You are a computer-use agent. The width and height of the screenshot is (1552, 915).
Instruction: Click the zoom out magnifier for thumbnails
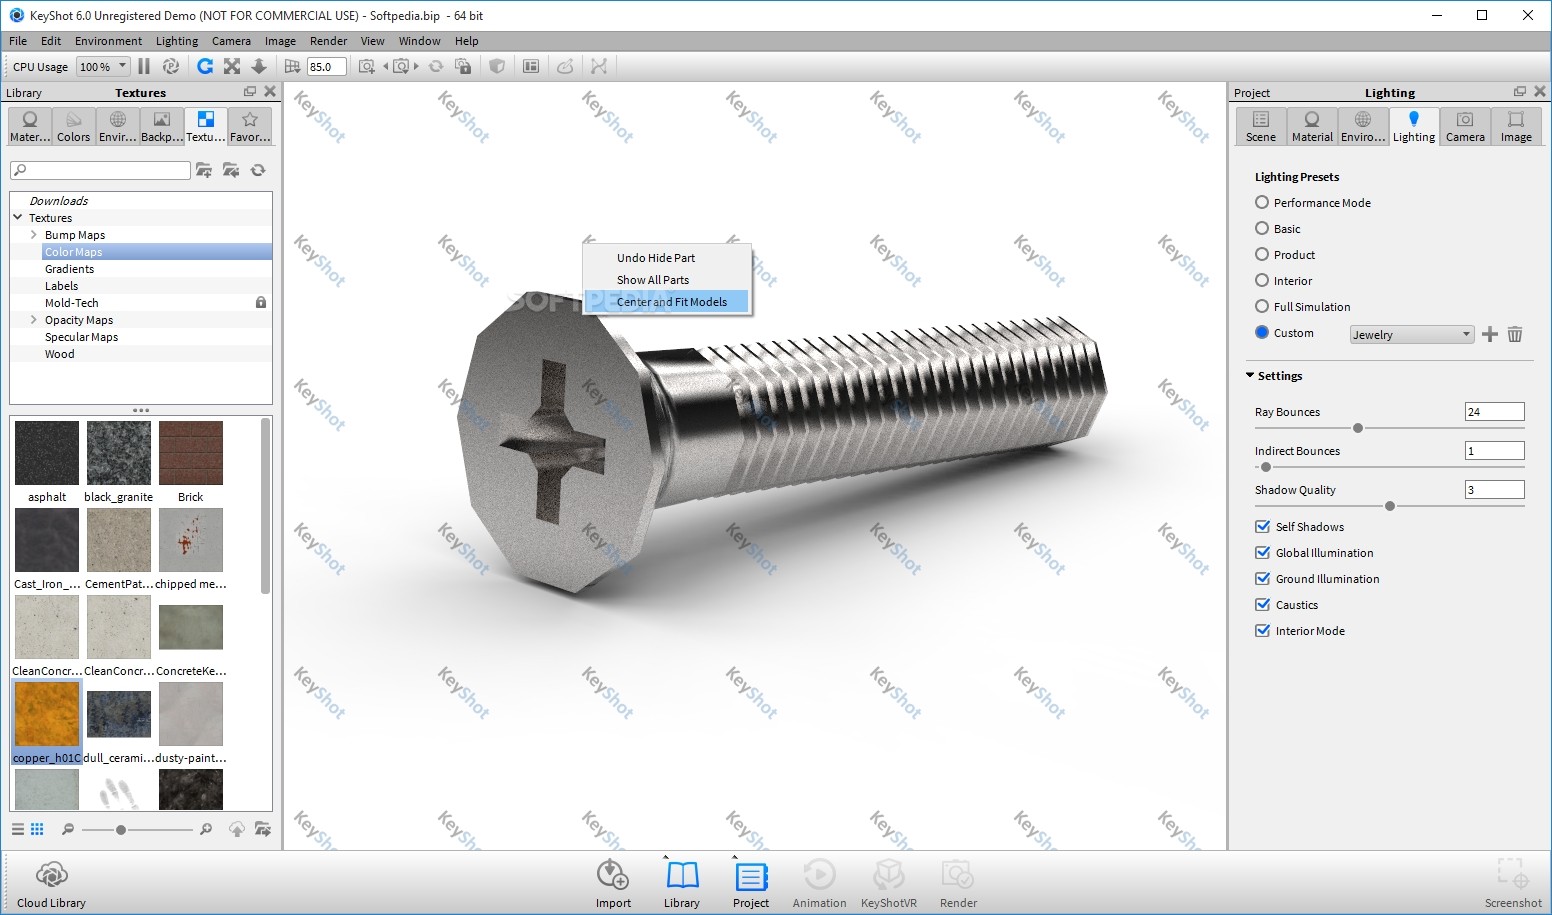68,829
